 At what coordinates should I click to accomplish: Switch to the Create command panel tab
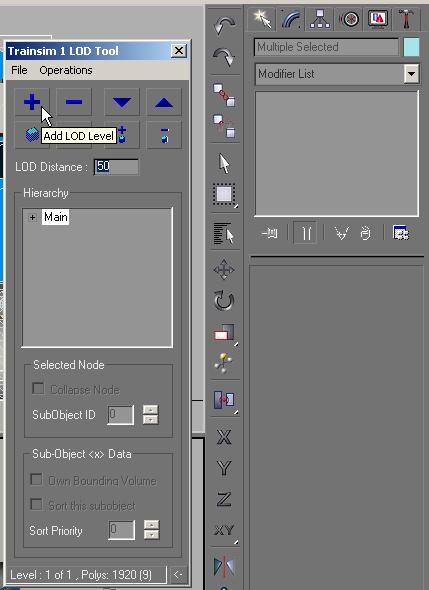(262, 19)
